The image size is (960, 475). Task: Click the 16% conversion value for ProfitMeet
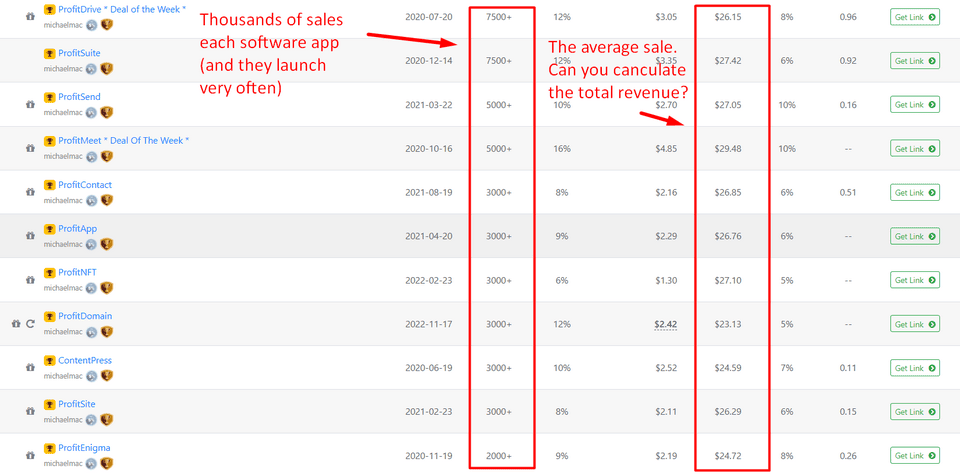(561, 149)
